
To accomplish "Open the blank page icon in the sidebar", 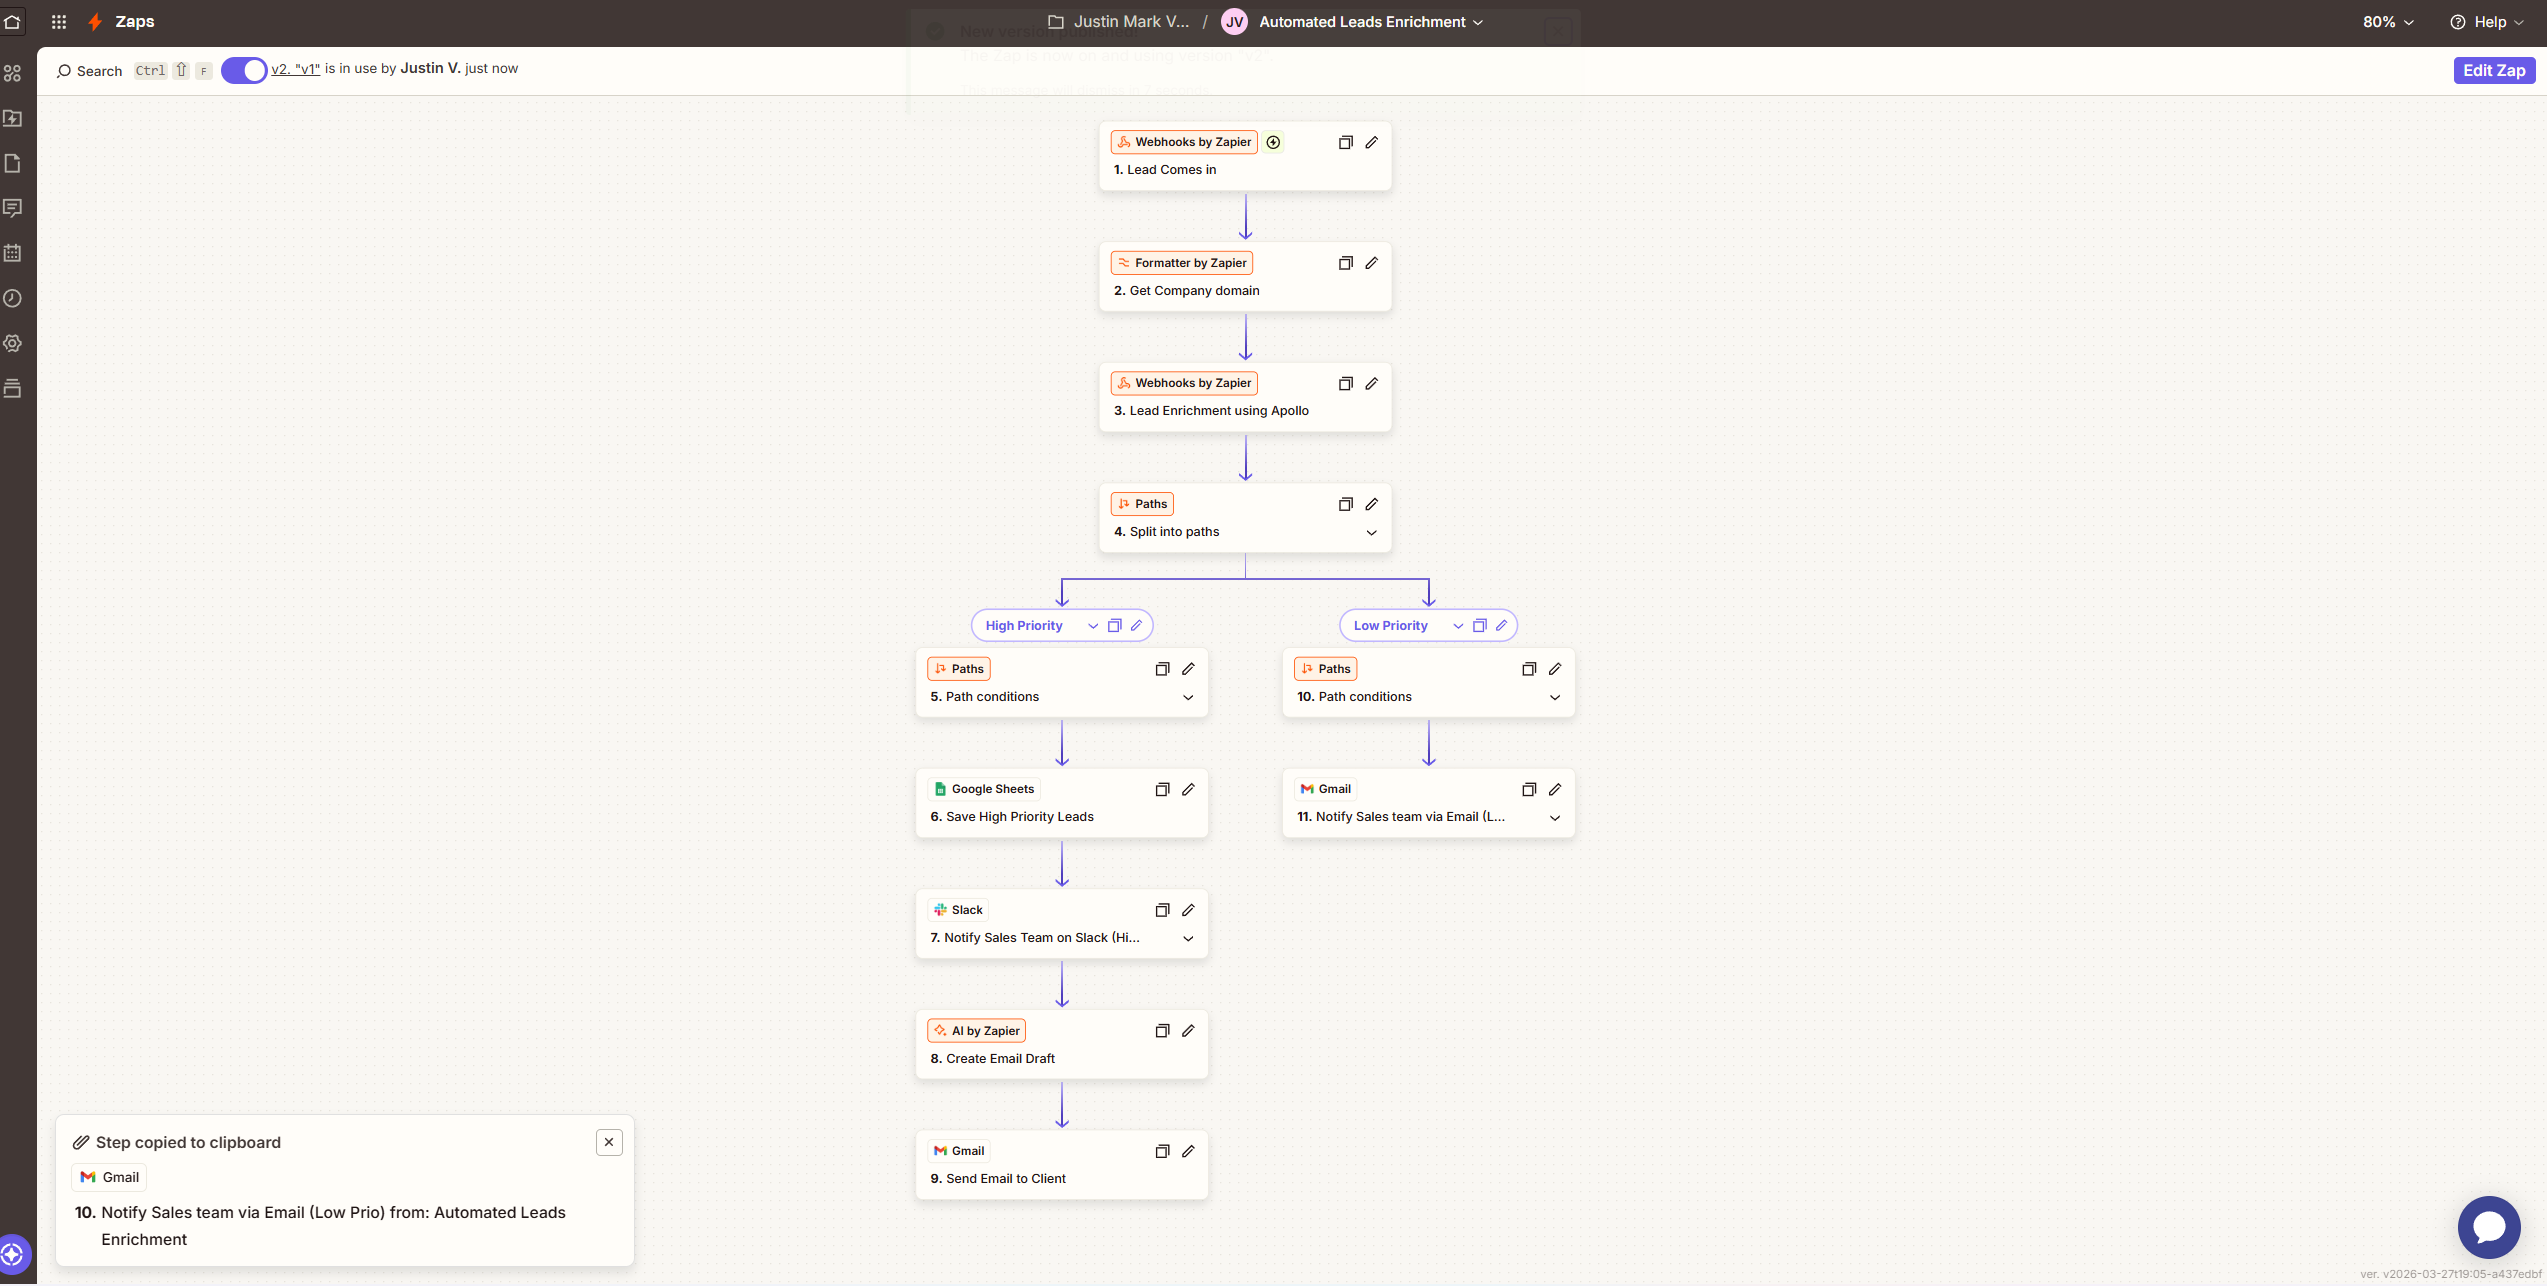I will point(12,163).
